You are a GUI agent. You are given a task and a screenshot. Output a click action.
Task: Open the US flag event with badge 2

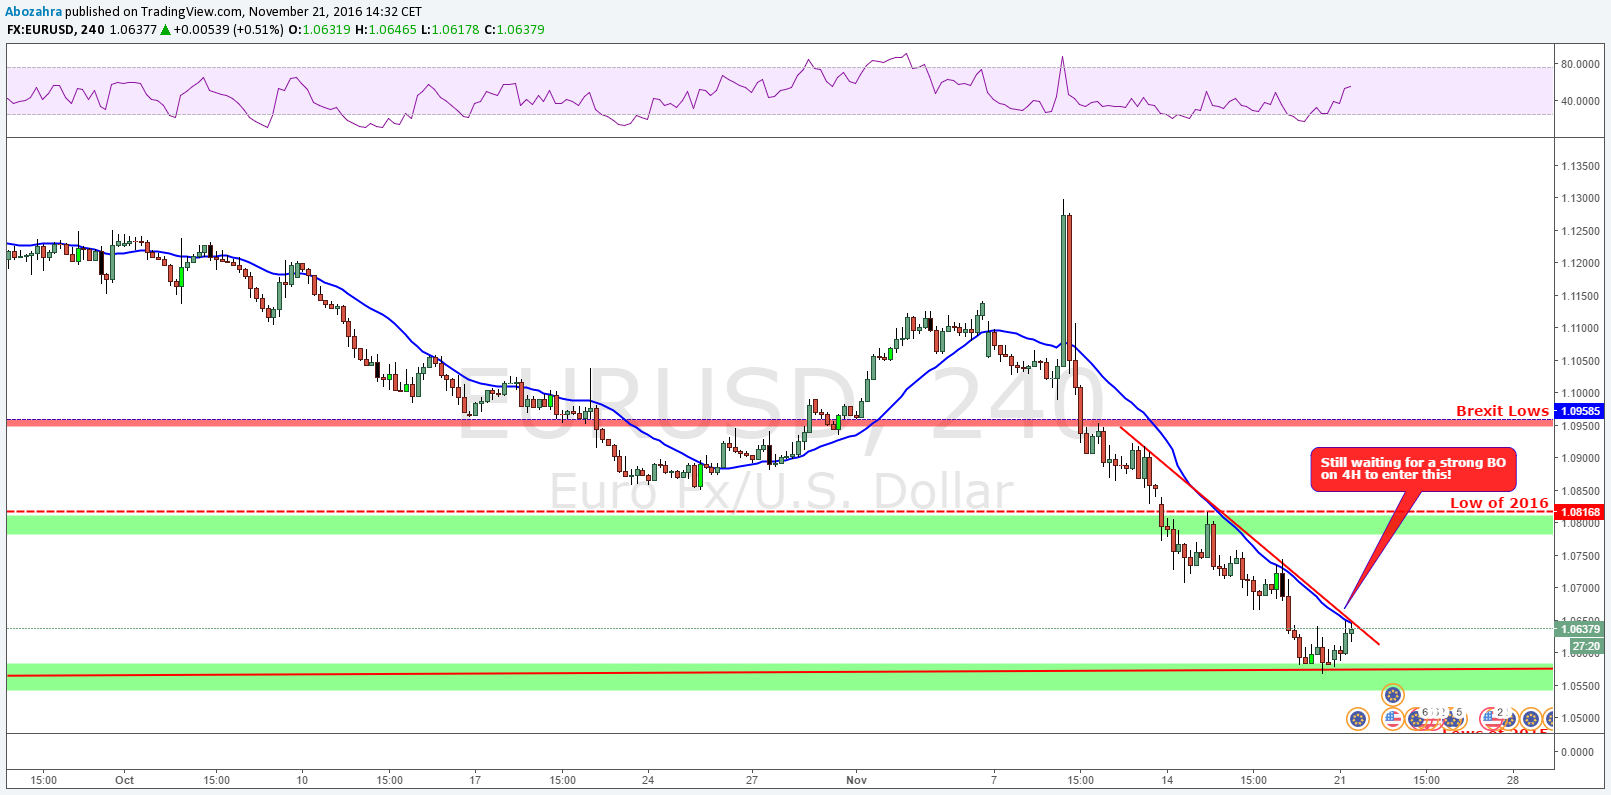pyautogui.click(x=1492, y=719)
